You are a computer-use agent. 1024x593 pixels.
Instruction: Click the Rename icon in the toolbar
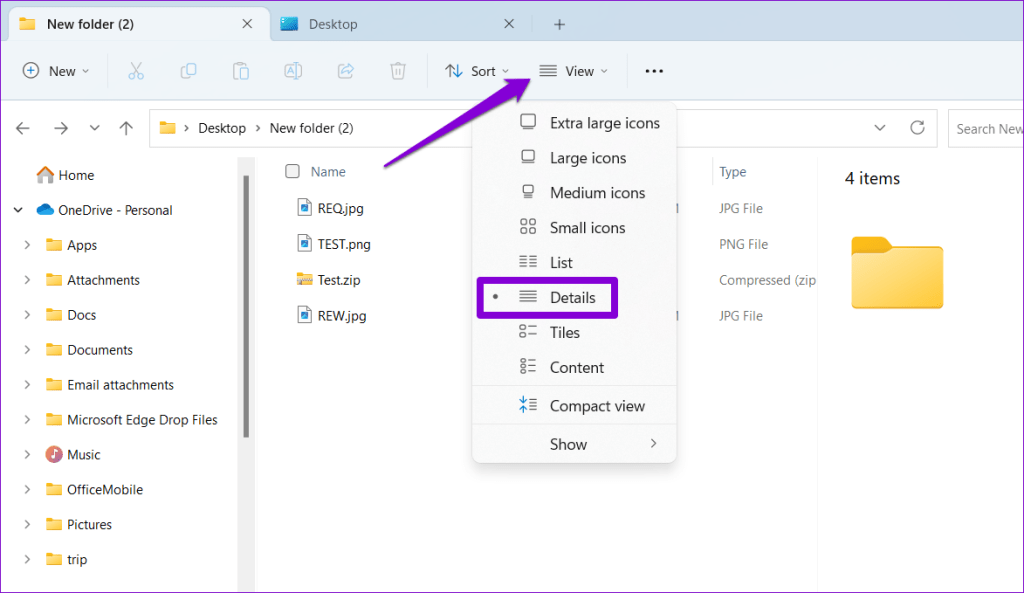(x=292, y=71)
